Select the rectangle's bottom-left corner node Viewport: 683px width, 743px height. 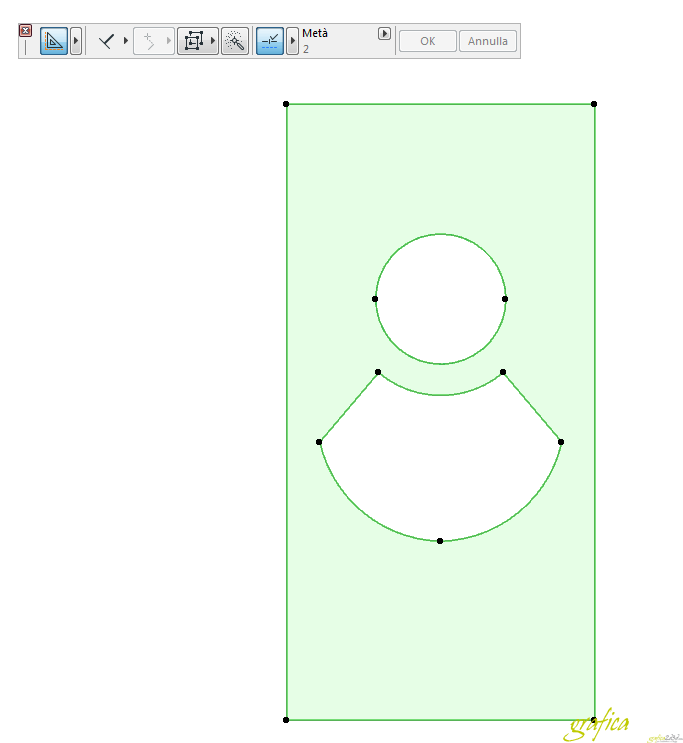click(286, 720)
